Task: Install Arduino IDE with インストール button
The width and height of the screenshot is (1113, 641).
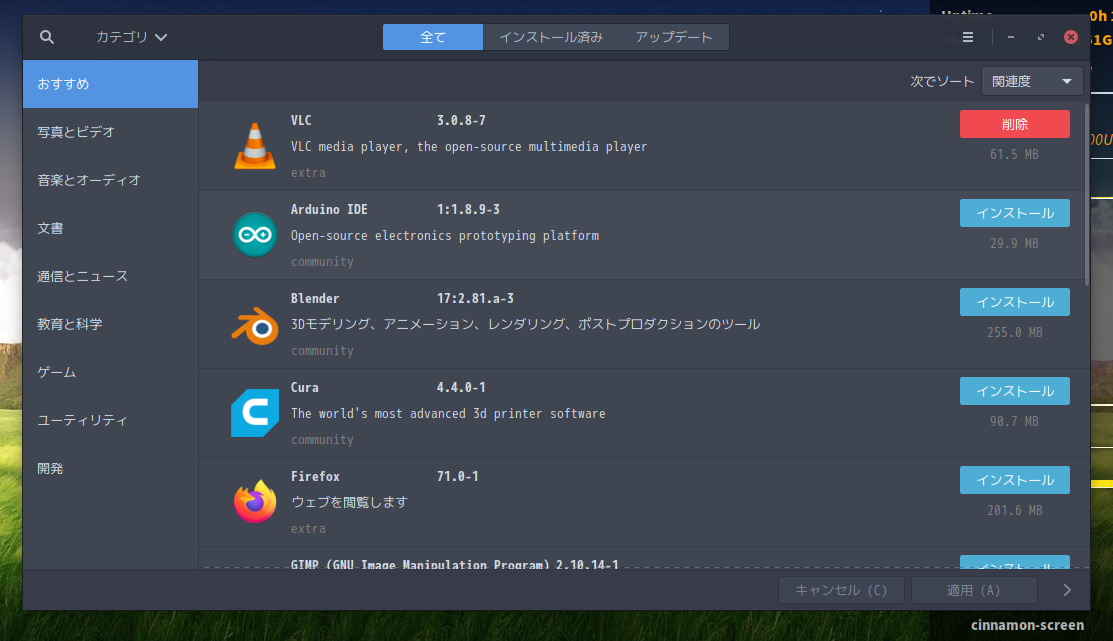Action: [x=1014, y=213]
